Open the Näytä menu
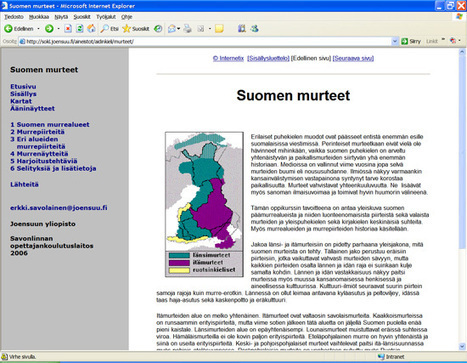This screenshot has width=467, height=363. (x=61, y=17)
